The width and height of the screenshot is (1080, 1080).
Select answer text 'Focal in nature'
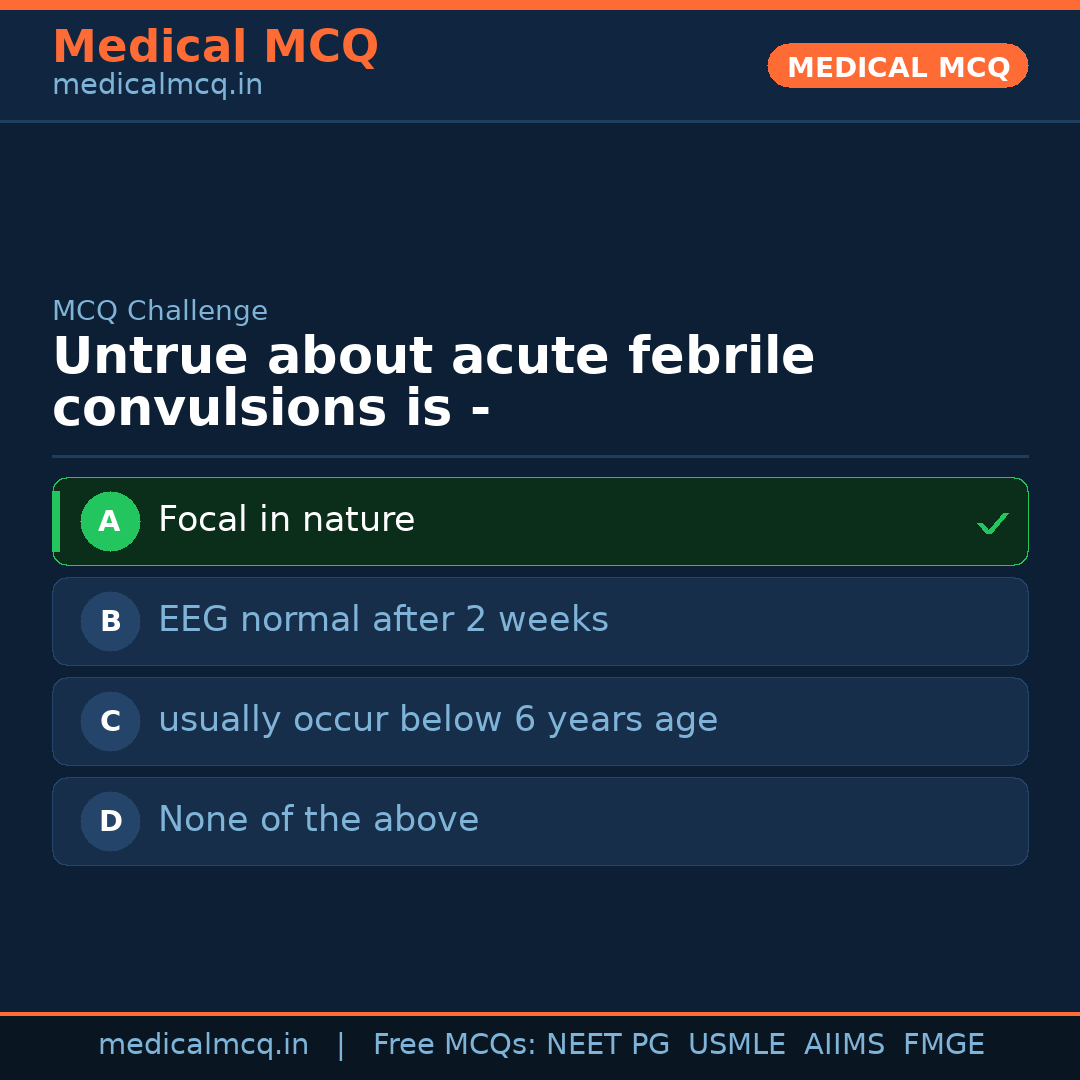286,520
